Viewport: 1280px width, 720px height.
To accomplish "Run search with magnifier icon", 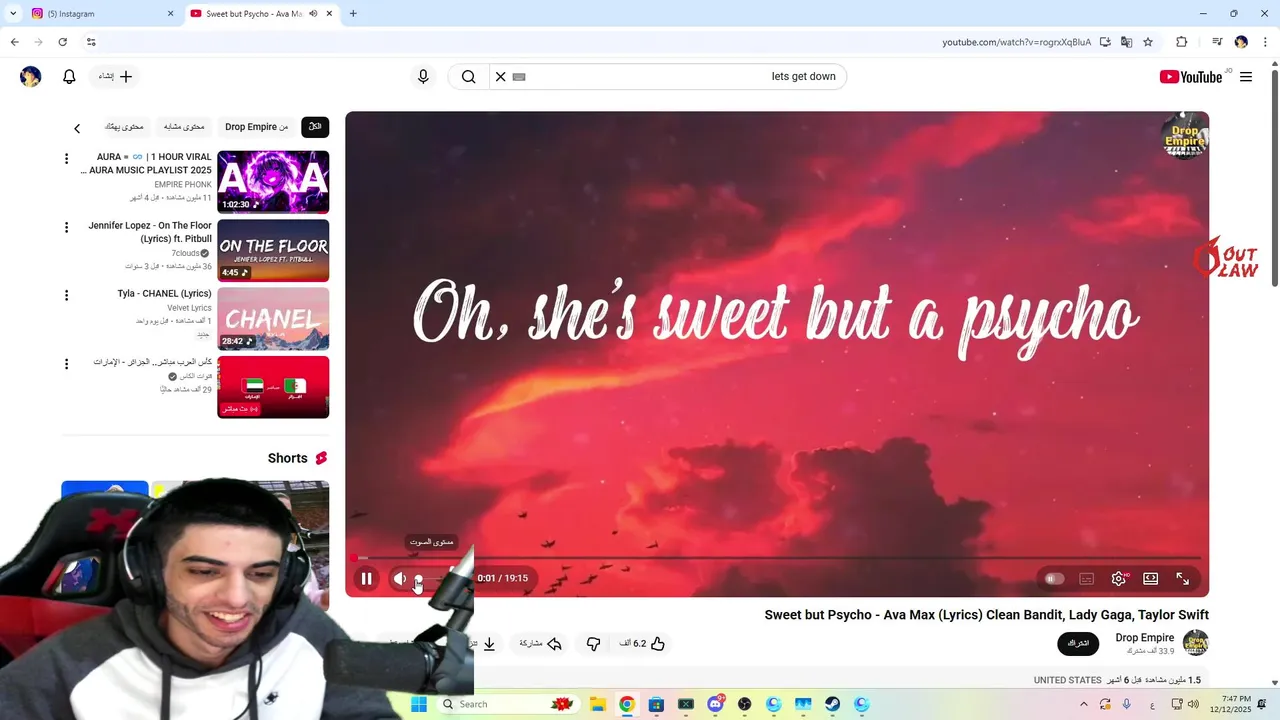I will 468,77.
